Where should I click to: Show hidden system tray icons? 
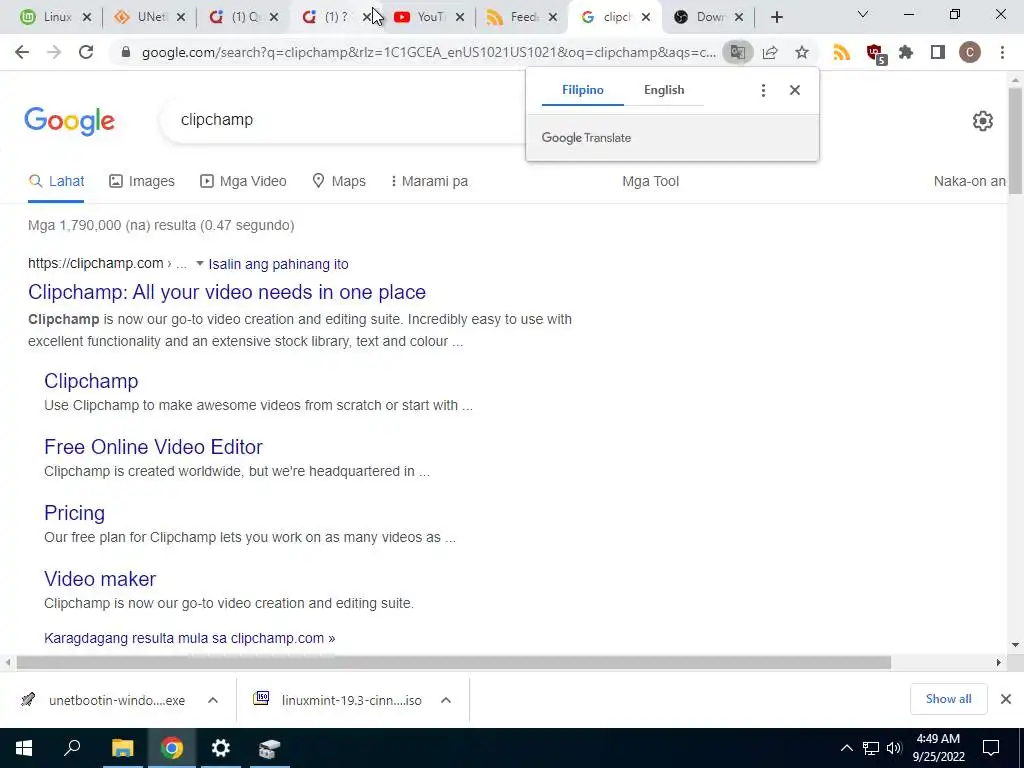pyautogui.click(x=846, y=748)
